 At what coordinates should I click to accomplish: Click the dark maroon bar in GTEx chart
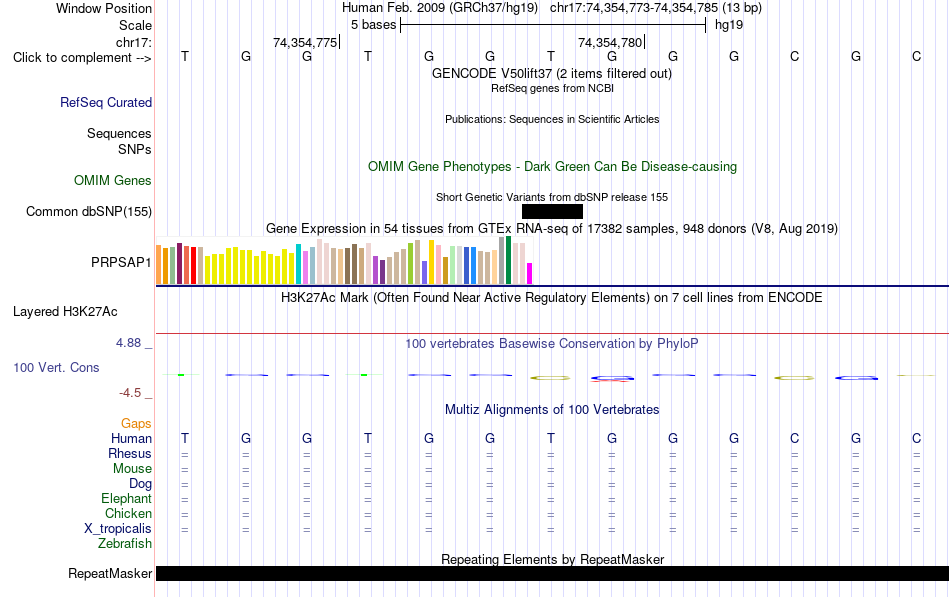[x=179, y=264]
